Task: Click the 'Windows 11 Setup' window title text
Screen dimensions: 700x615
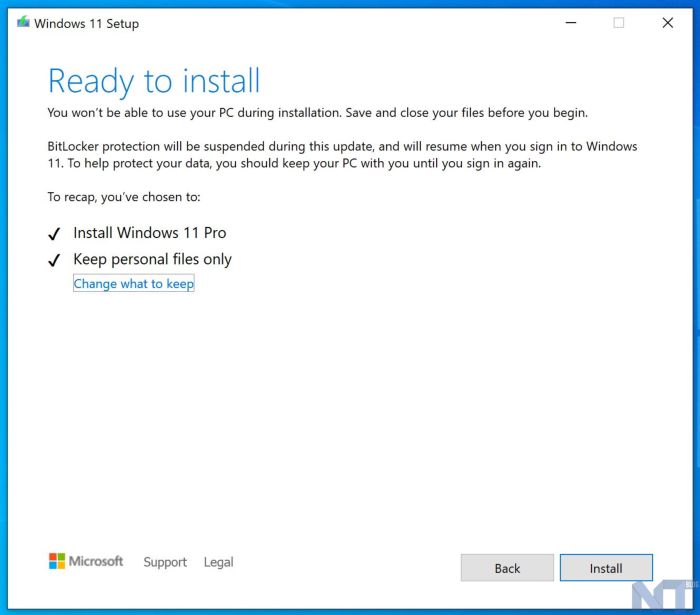Action: 87,23
